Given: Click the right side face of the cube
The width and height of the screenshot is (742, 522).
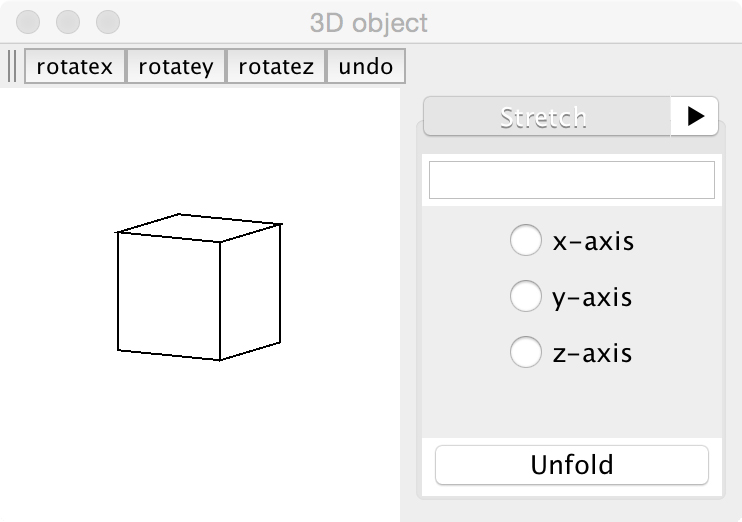Looking at the screenshot, I should 250,290.
